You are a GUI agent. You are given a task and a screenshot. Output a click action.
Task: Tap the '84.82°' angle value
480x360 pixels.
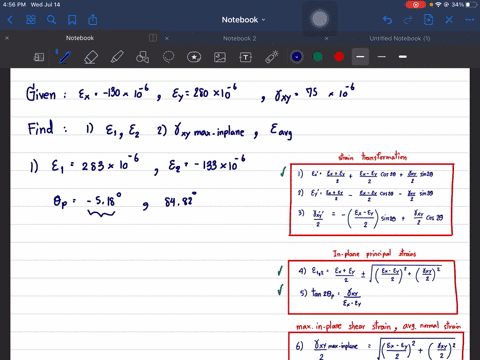click(180, 200)
